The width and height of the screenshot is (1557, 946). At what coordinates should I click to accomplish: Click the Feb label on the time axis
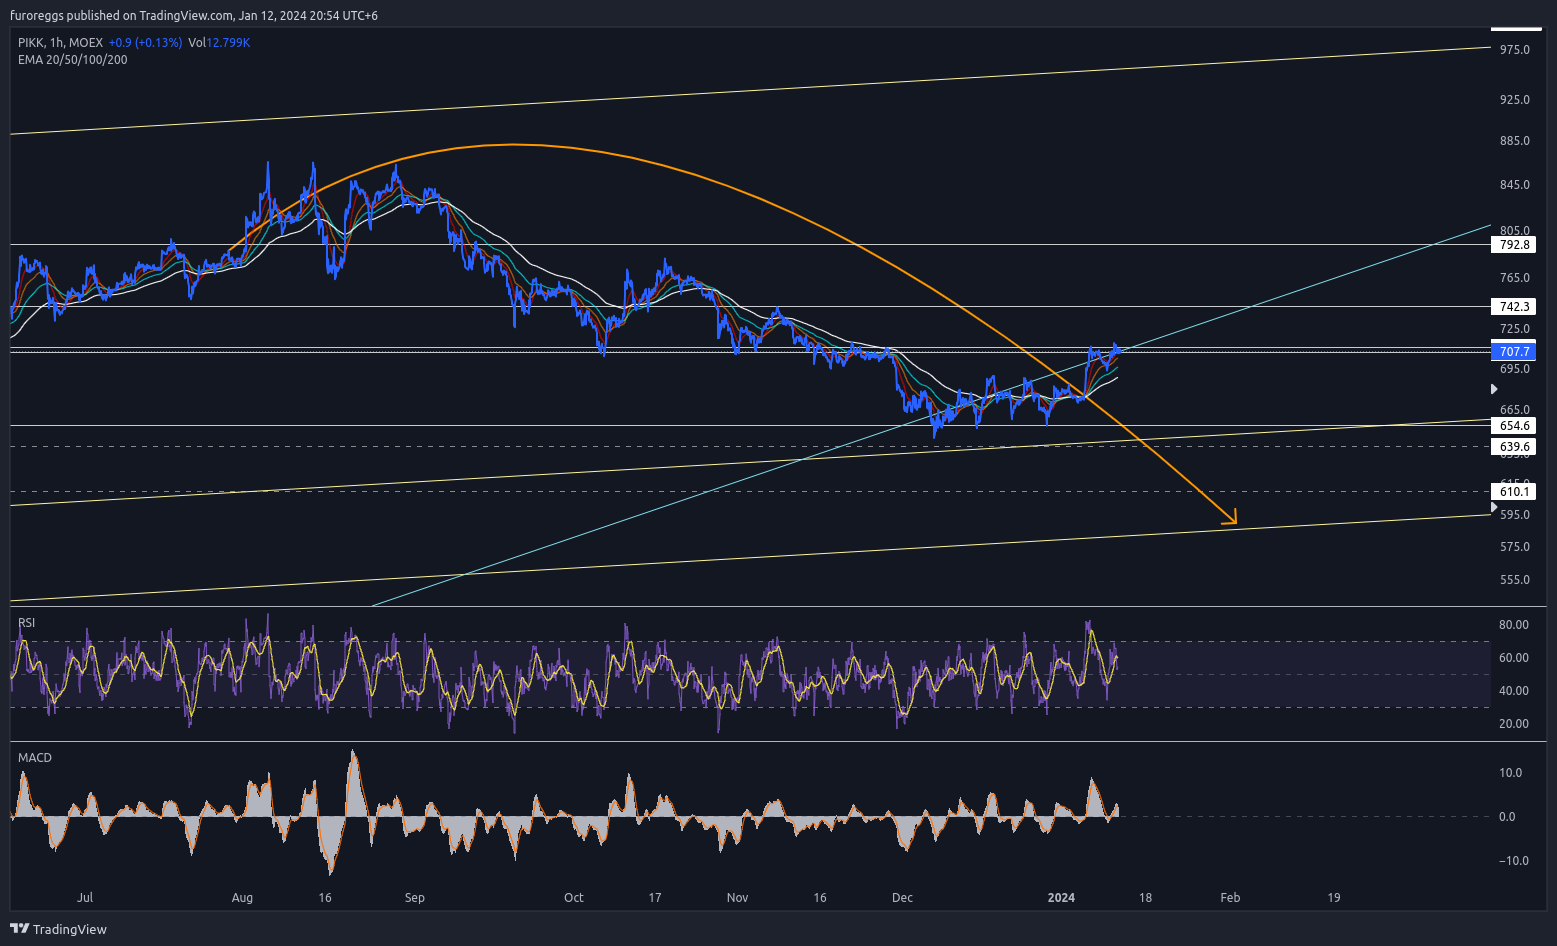[x=1230, y=898]
